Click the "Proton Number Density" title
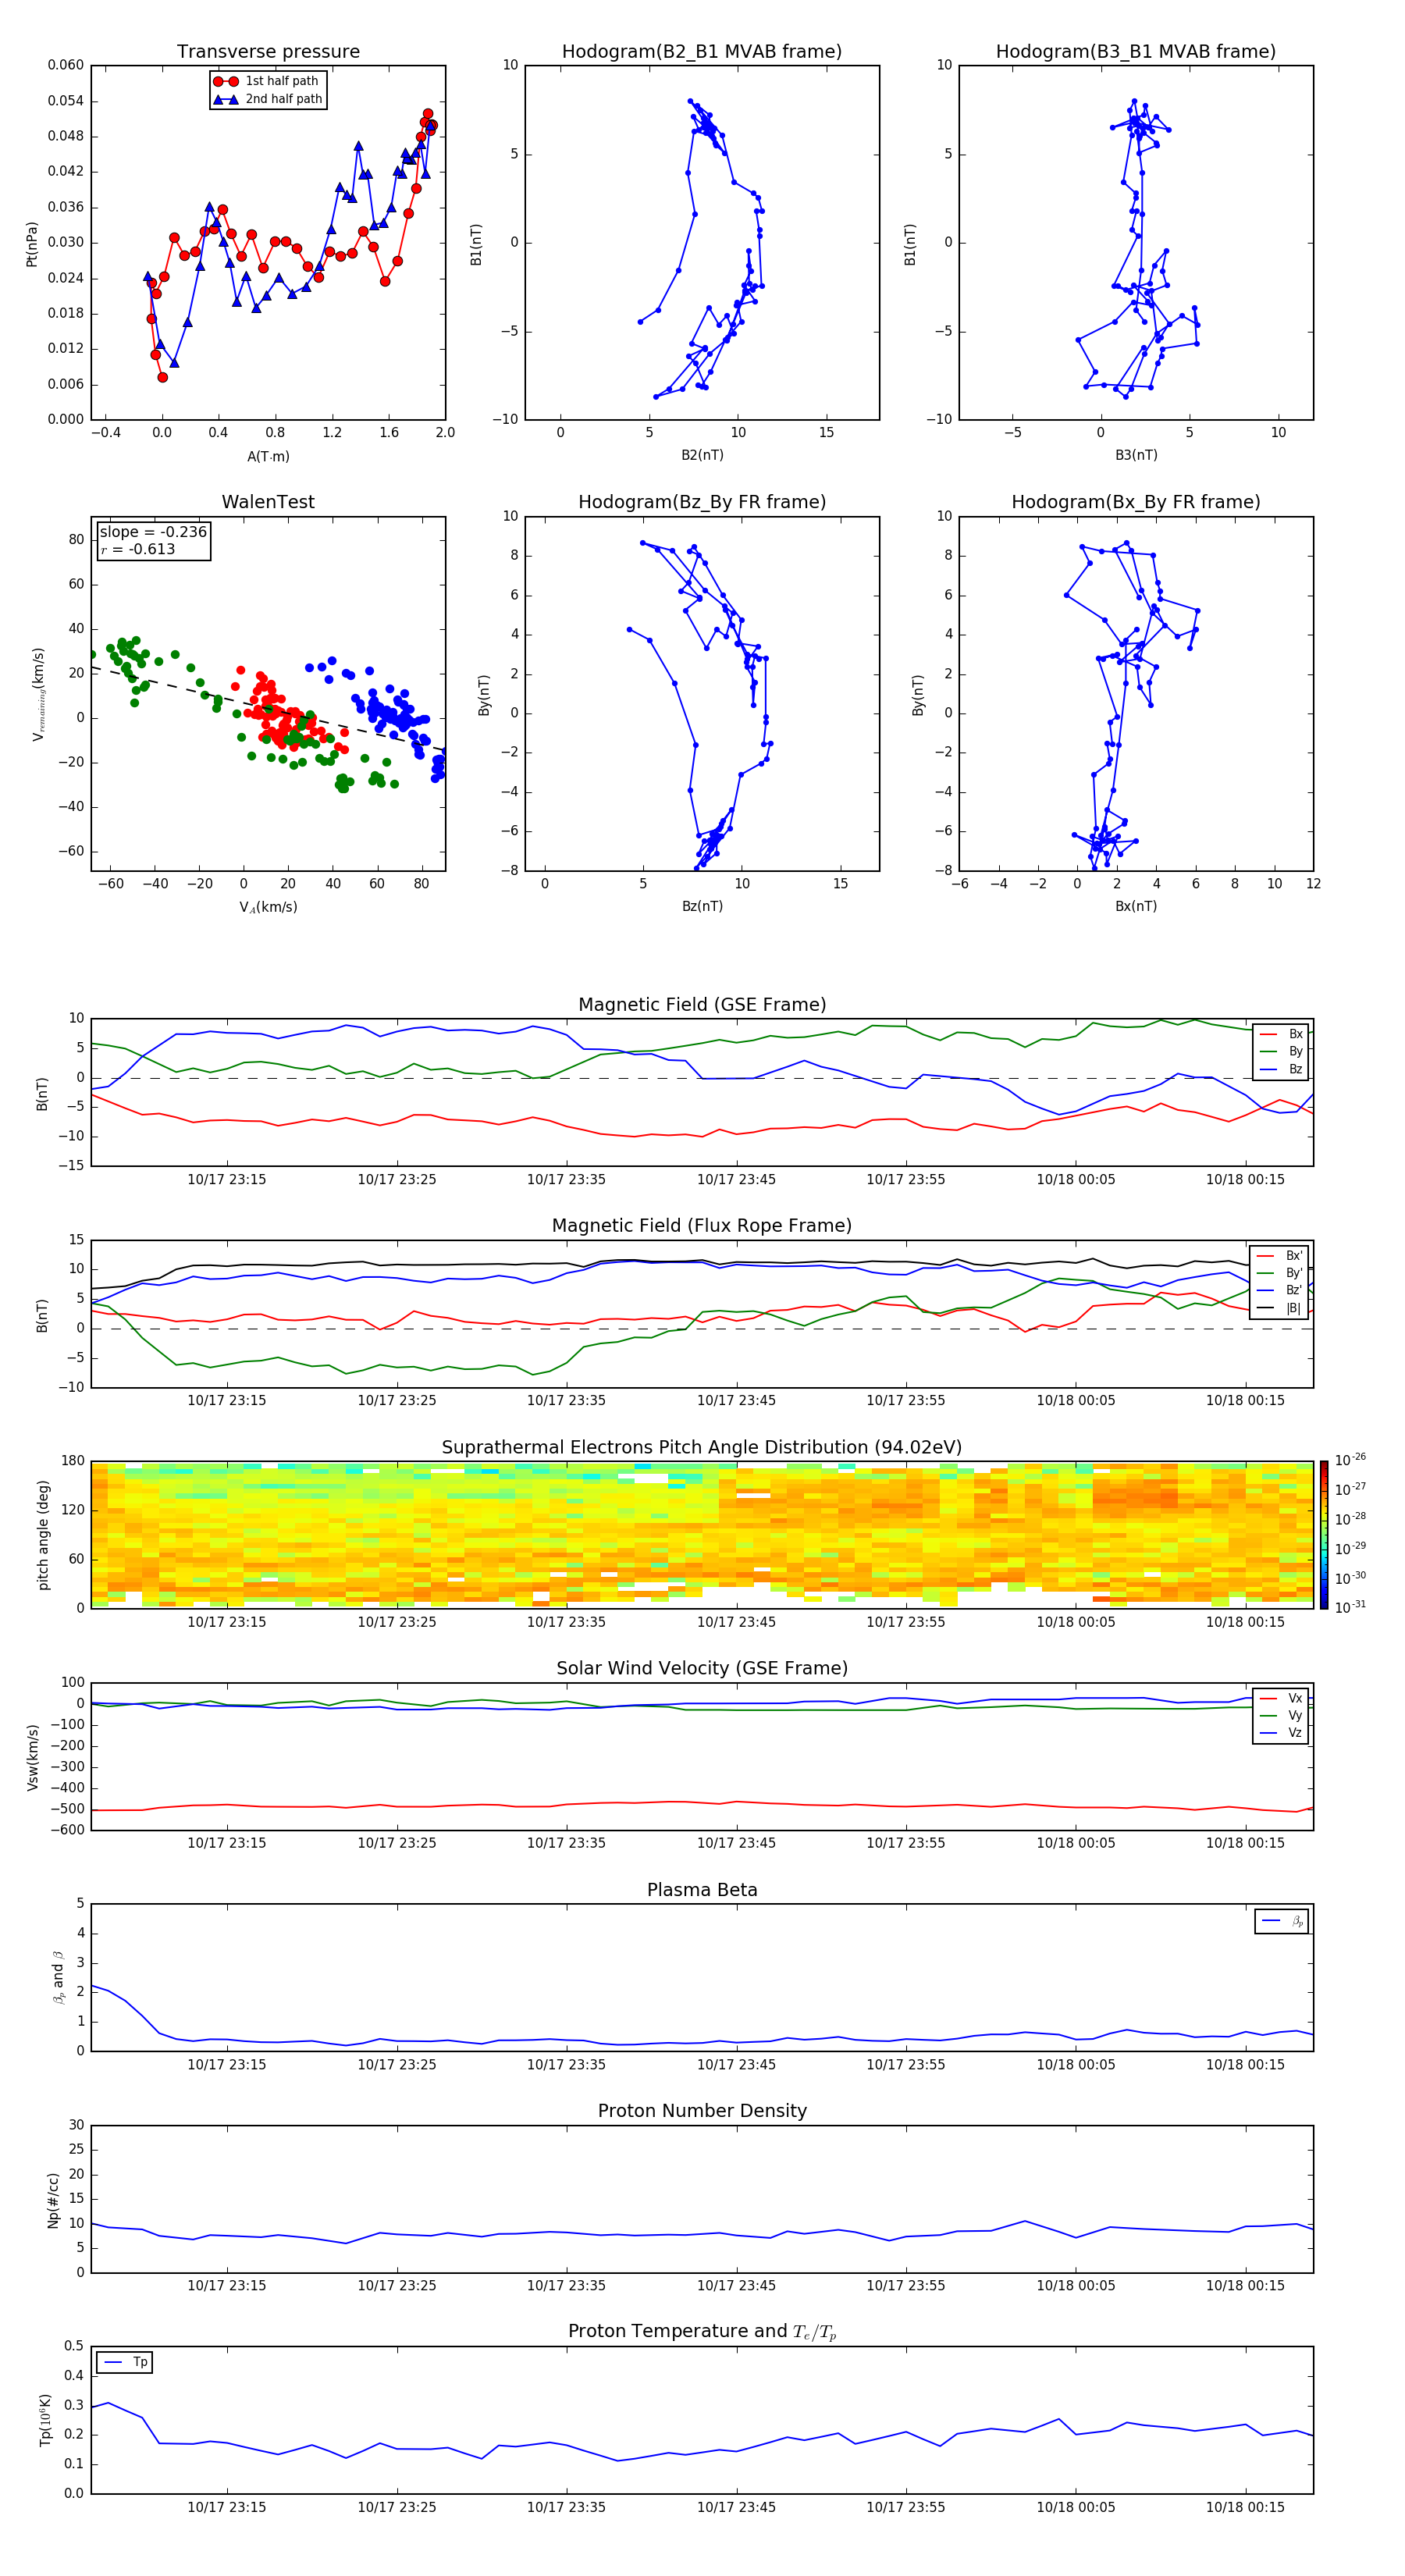 (x=702, y=2111)
